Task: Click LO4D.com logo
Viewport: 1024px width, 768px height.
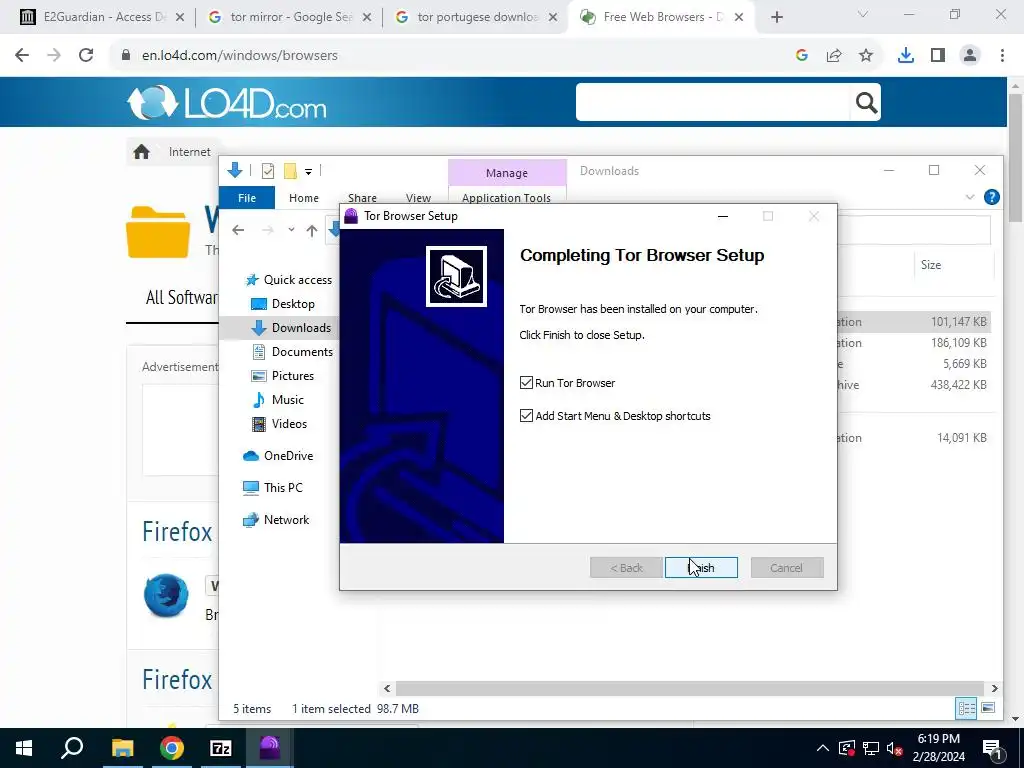Action: (227, 103)
